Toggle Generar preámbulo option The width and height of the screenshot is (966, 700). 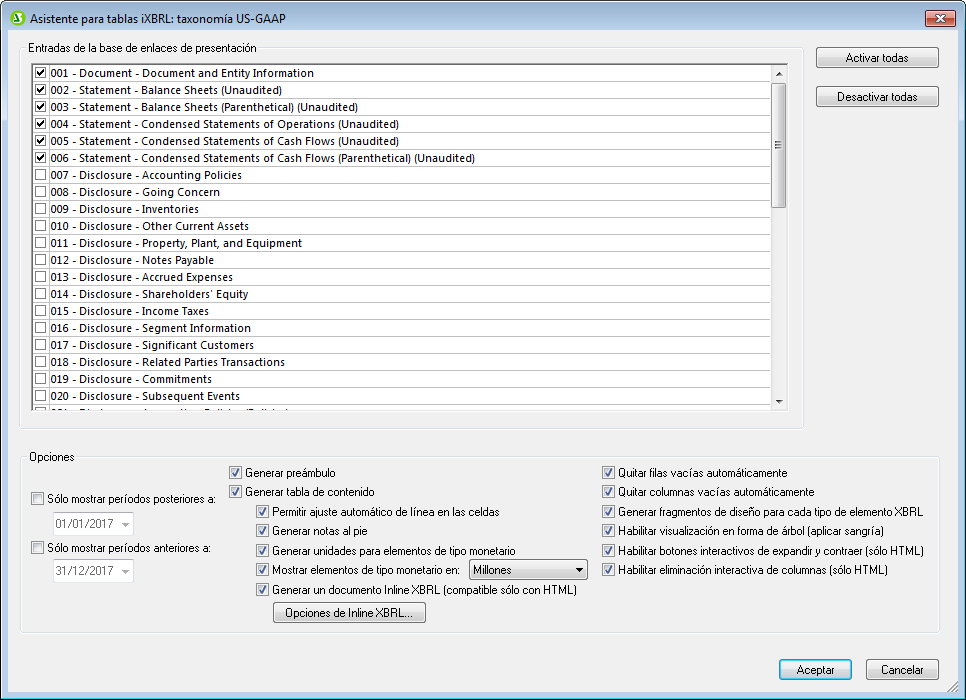[236, 473]
